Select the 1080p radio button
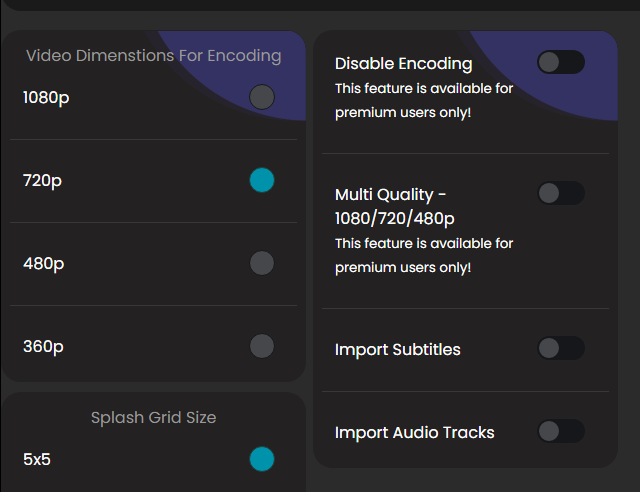The height and width of the screenshot is (492, 640). (x=261, y=97)
